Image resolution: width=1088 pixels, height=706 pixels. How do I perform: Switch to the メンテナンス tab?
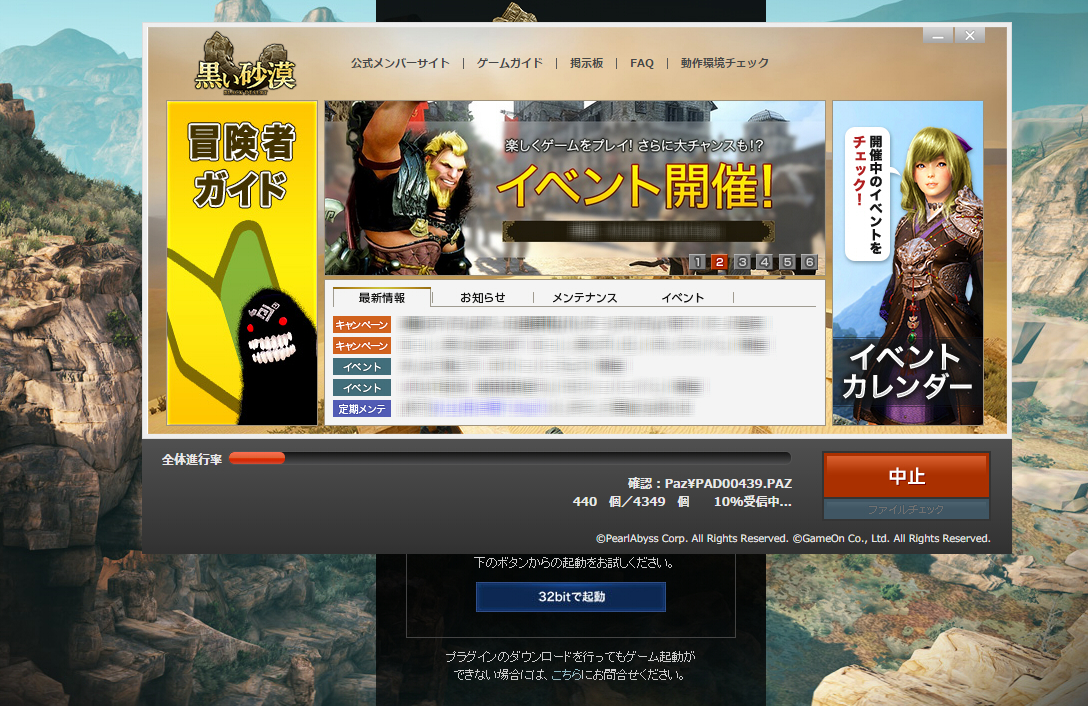click(585, 297)
